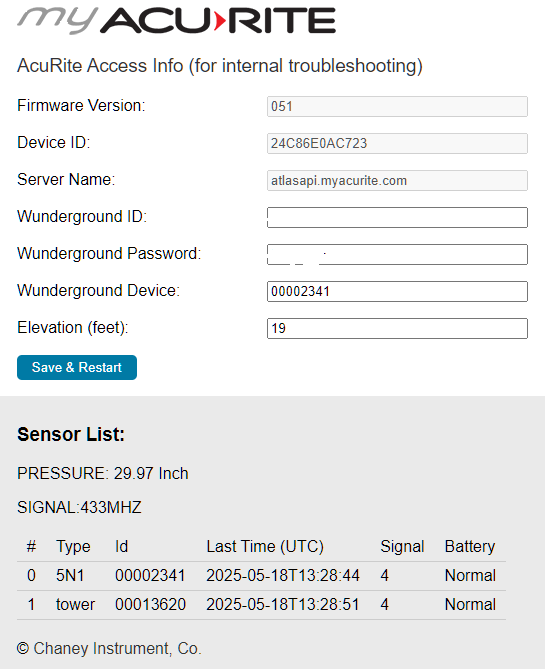Select the 5N1 sensor row

click(261, 576)
